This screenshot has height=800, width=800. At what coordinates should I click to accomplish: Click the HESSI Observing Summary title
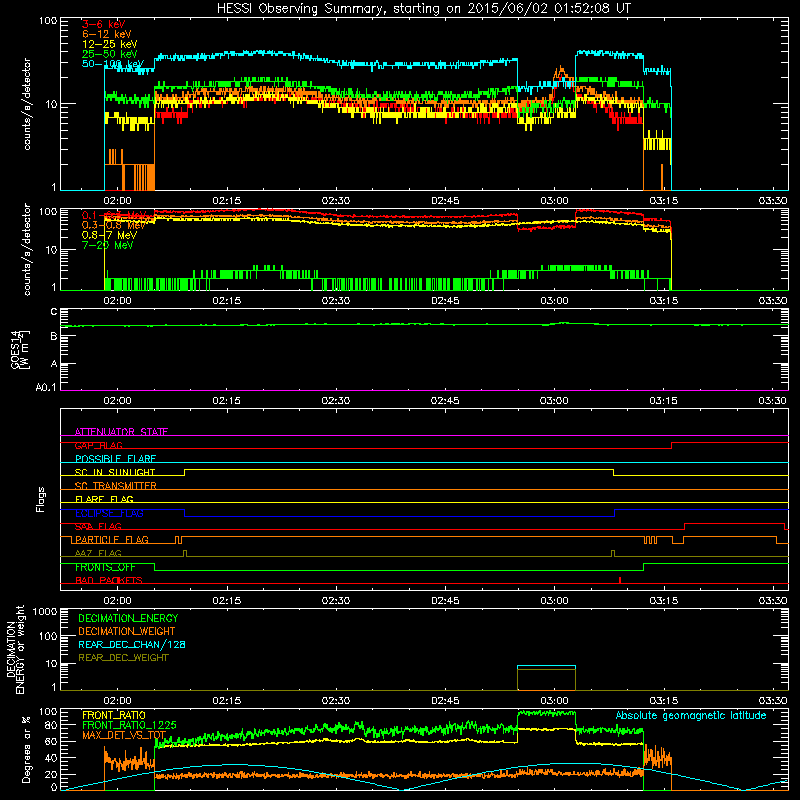tap(423, 9)
